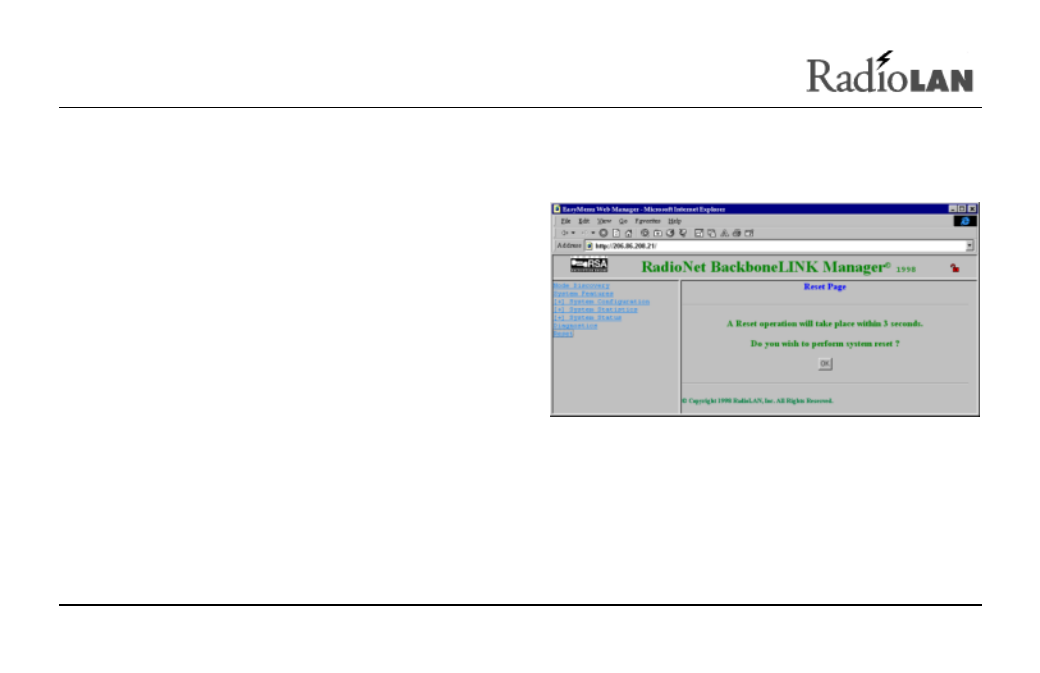Click the Fonts toolbar button
Screen dimensions: 1040x673
point(724,233)
